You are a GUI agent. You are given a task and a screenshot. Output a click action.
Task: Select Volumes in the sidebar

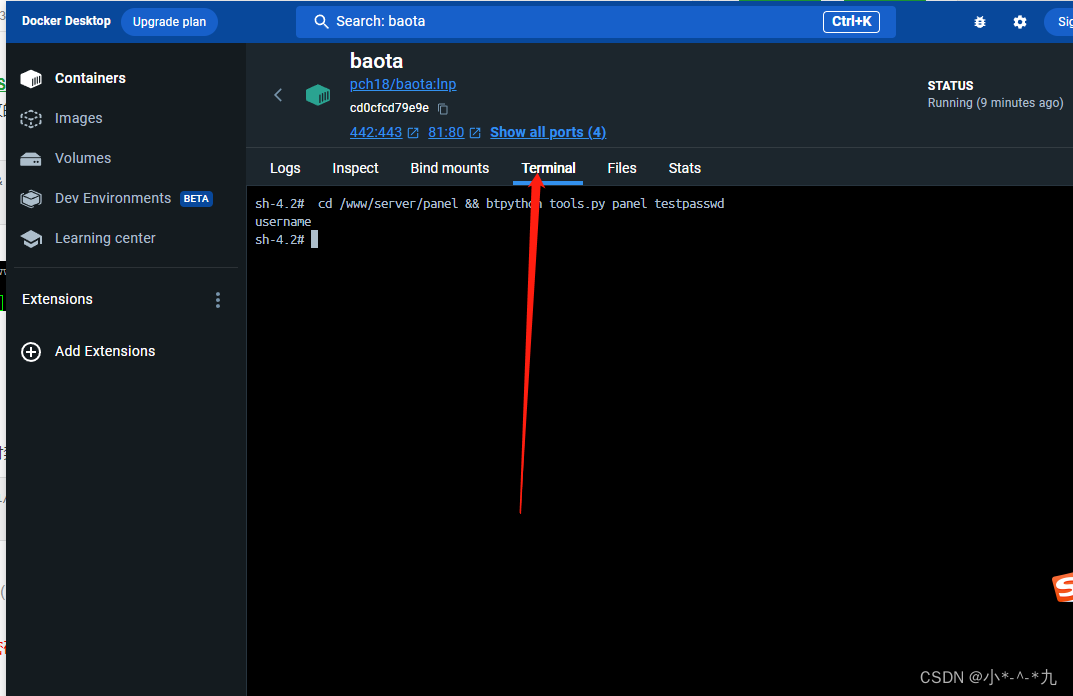click(83, 158)
